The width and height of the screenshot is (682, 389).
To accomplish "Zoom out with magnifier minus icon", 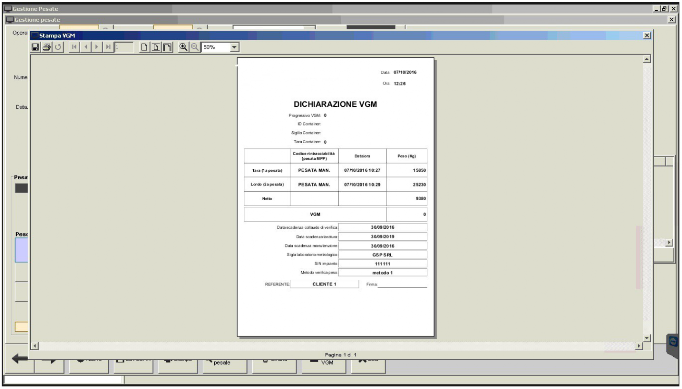I will (195, 47).
